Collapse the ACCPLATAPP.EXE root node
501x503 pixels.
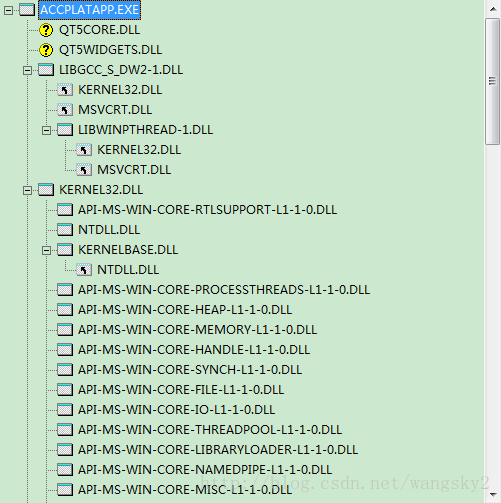(8, 10)
